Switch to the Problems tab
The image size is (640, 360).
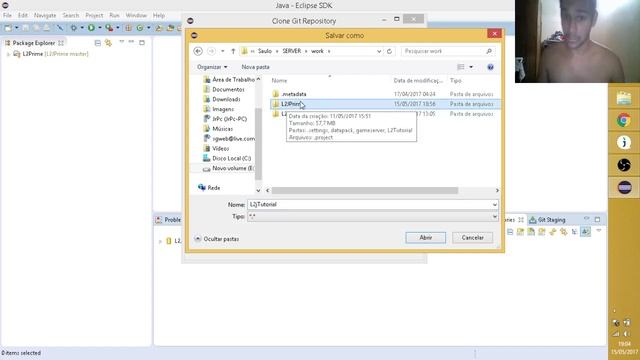168,220
